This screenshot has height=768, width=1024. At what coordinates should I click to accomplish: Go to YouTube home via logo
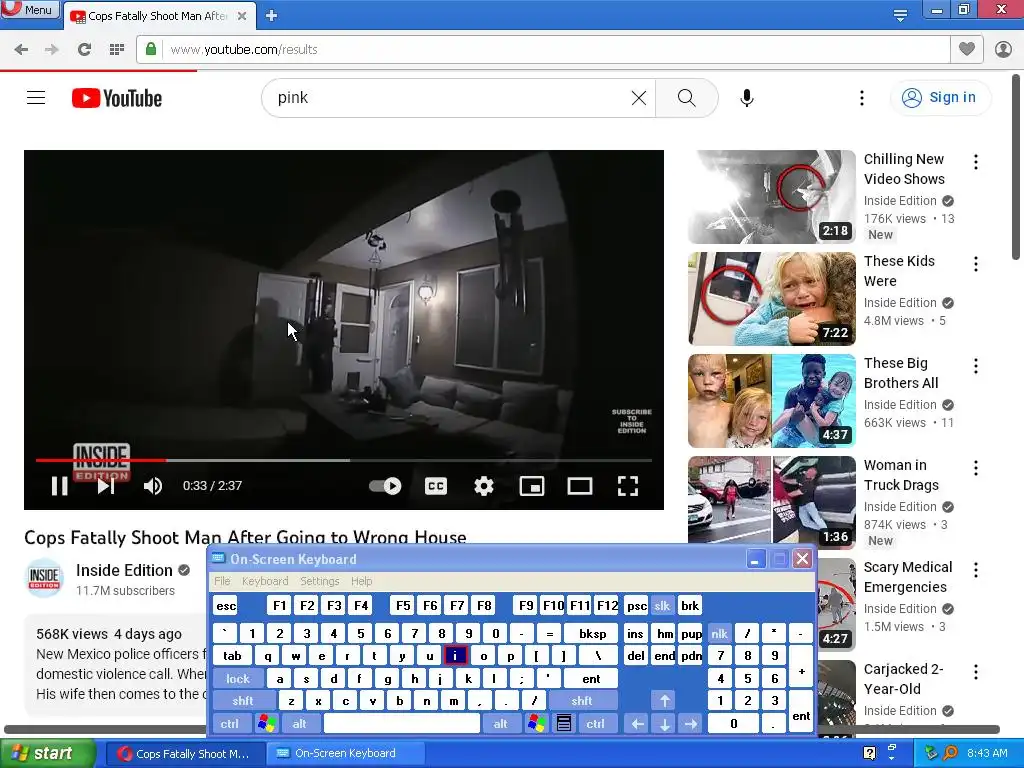(117, 98)
